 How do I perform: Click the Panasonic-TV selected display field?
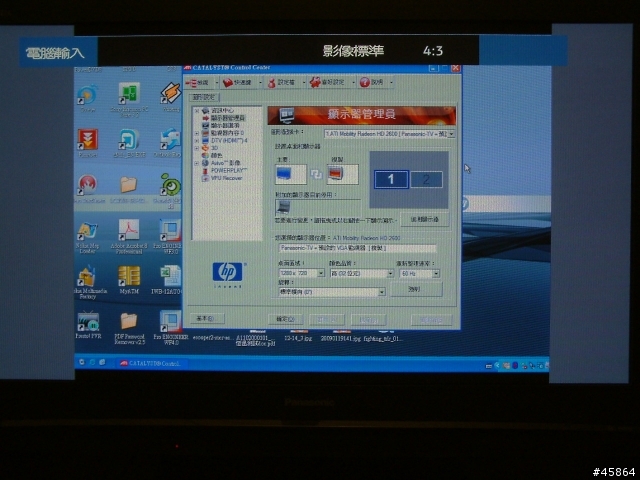[x=357, y=248]
